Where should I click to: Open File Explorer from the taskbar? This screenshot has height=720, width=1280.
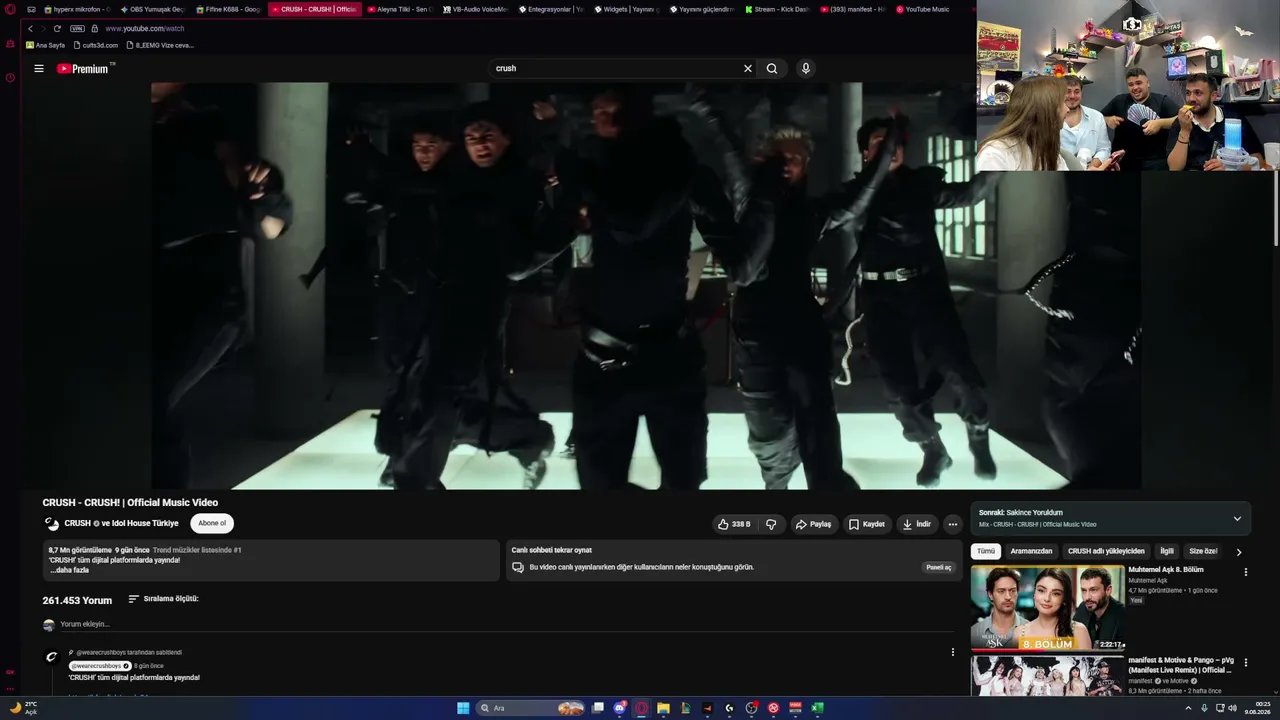click(663, 708)
